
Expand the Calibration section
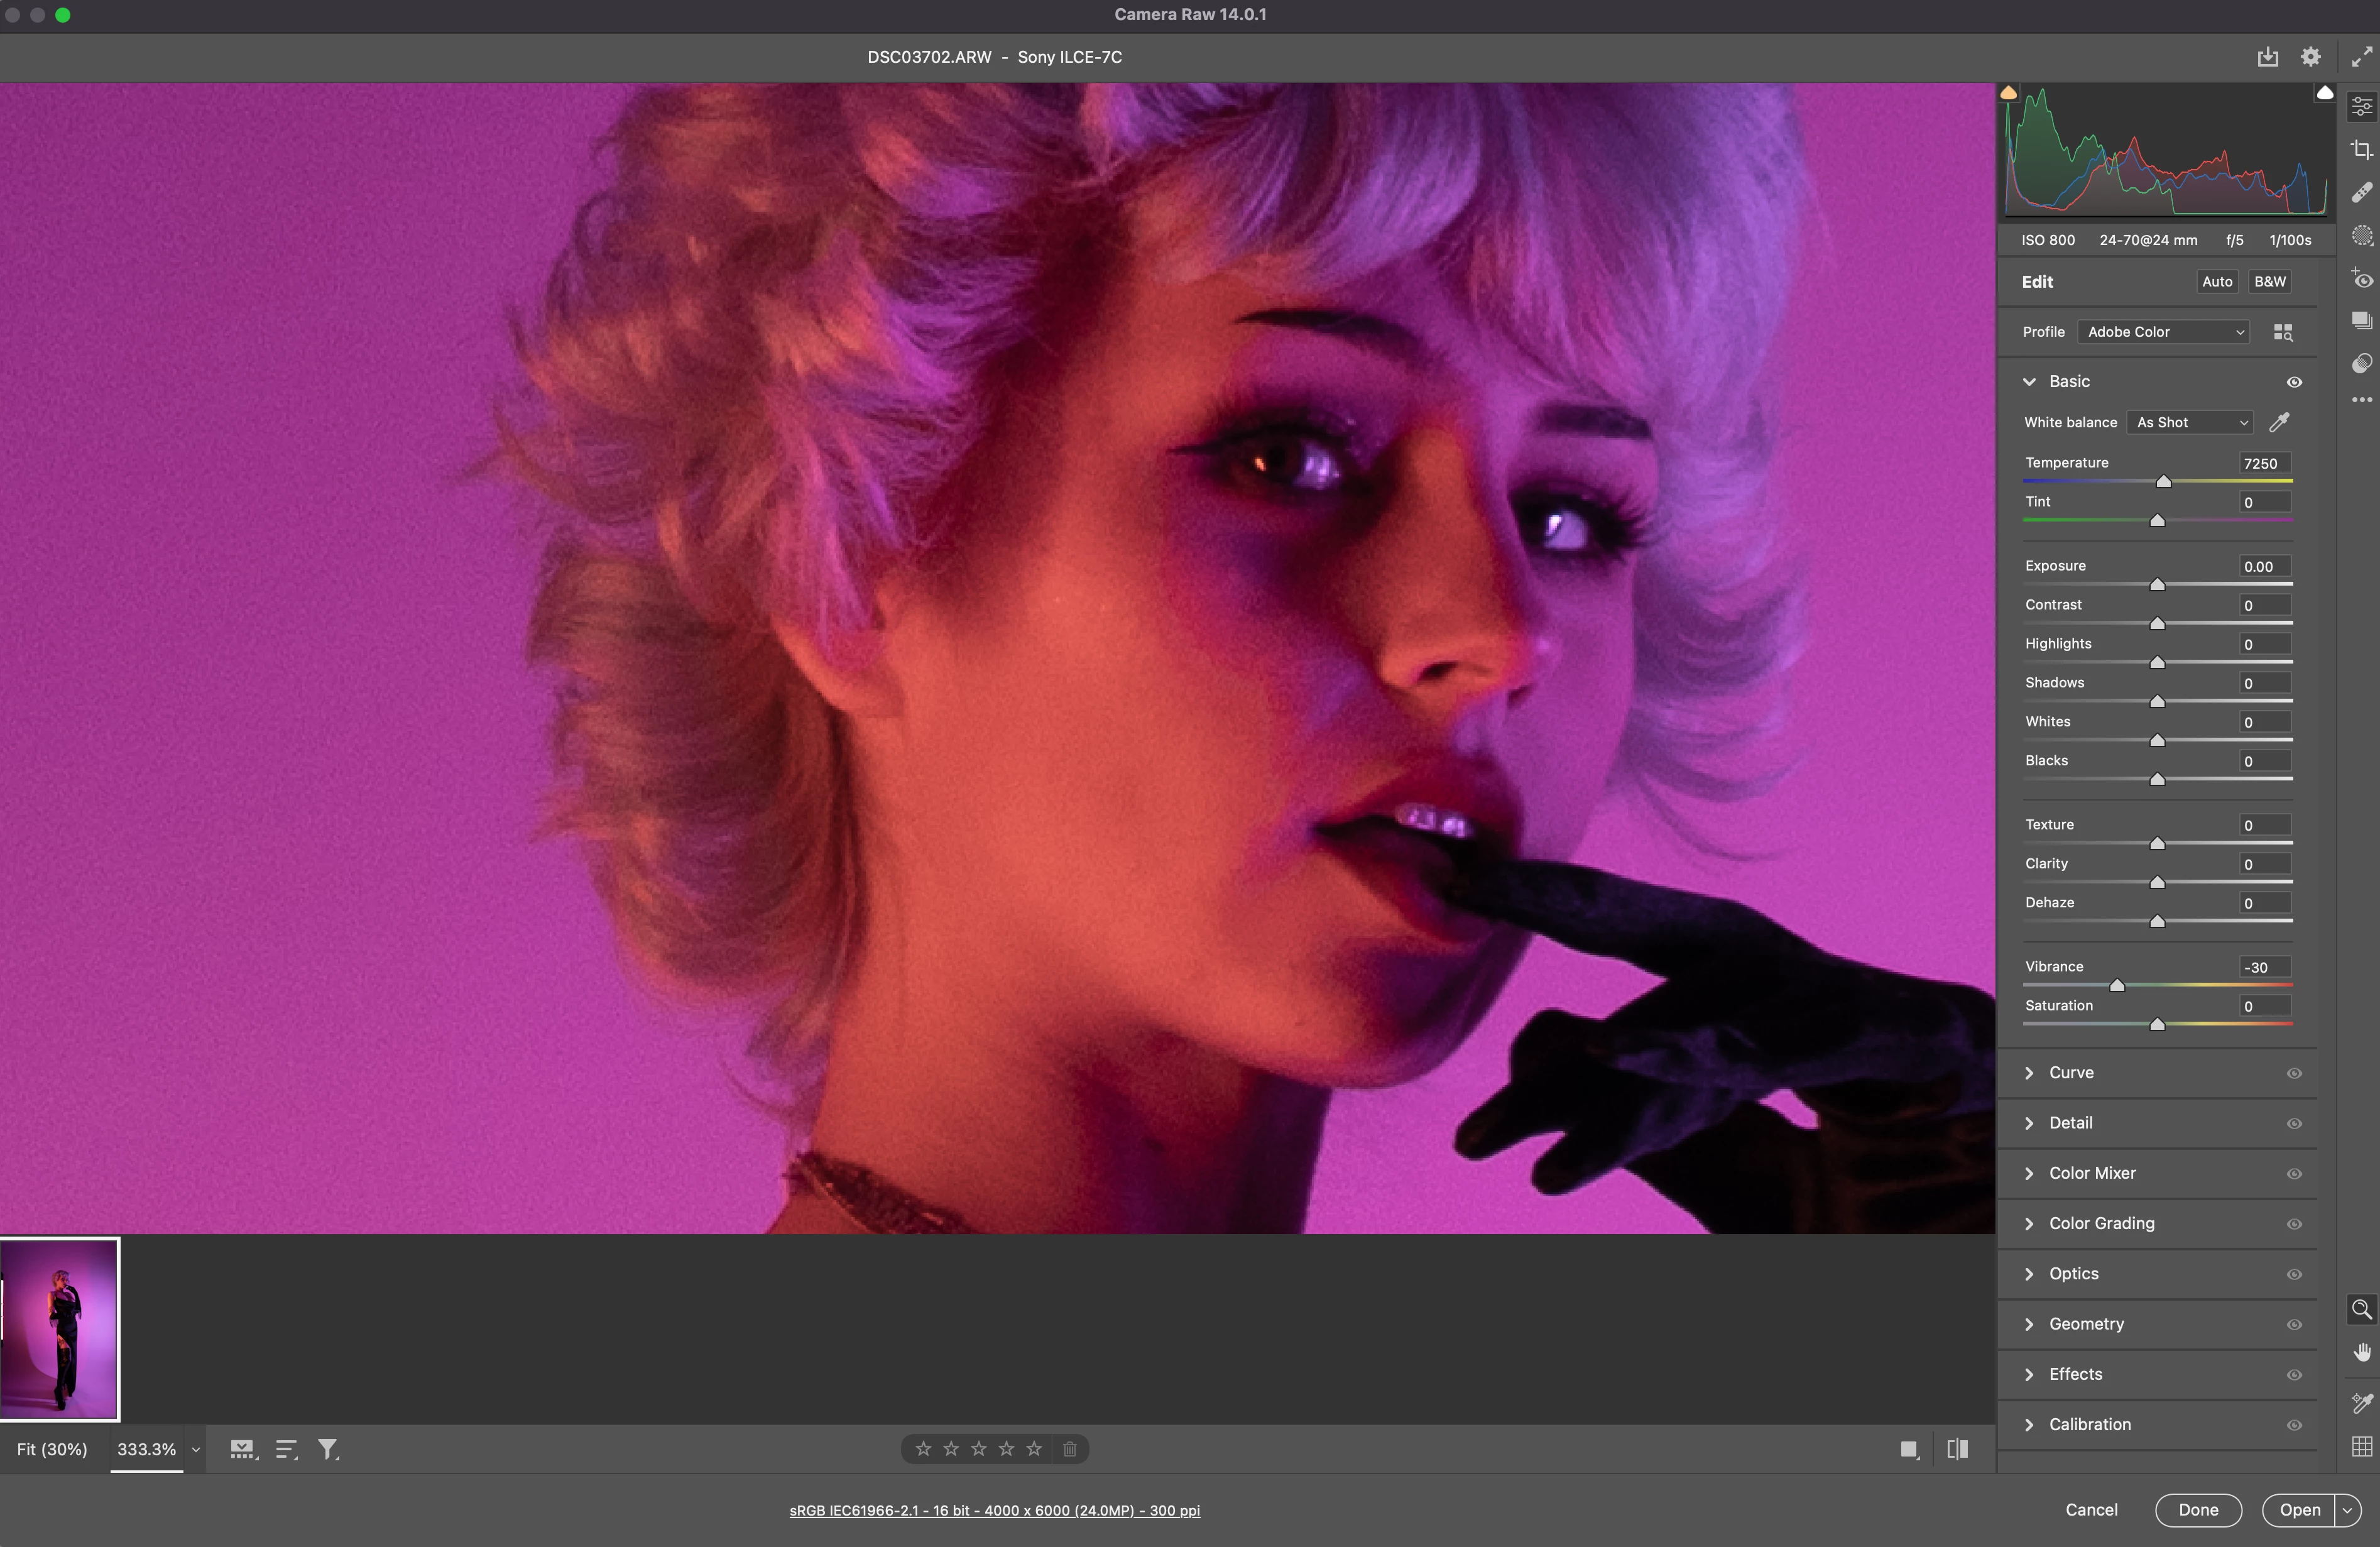[2089, 1424]
